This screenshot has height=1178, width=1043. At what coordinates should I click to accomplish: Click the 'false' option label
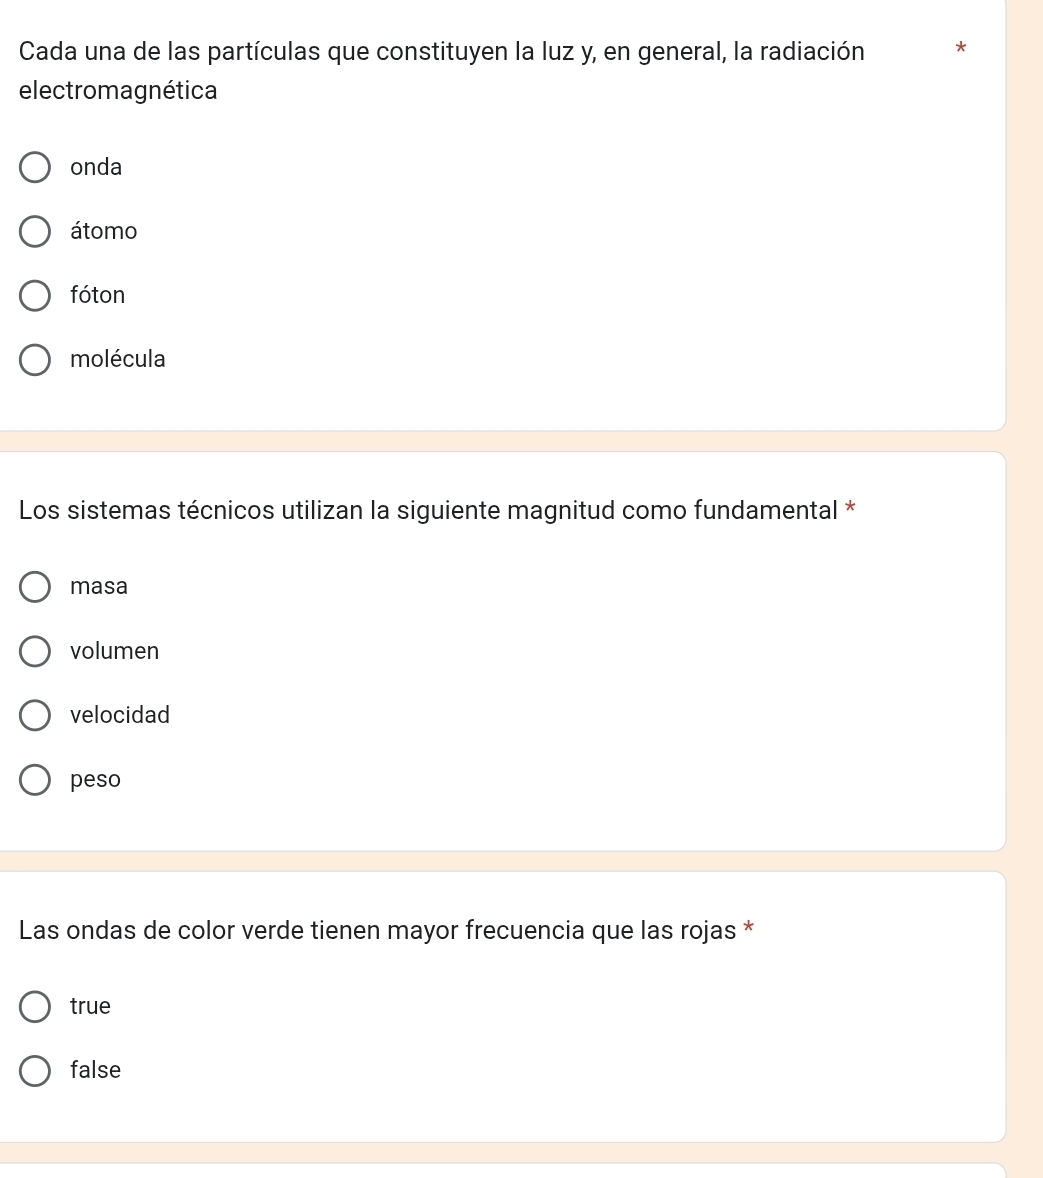95,1070
